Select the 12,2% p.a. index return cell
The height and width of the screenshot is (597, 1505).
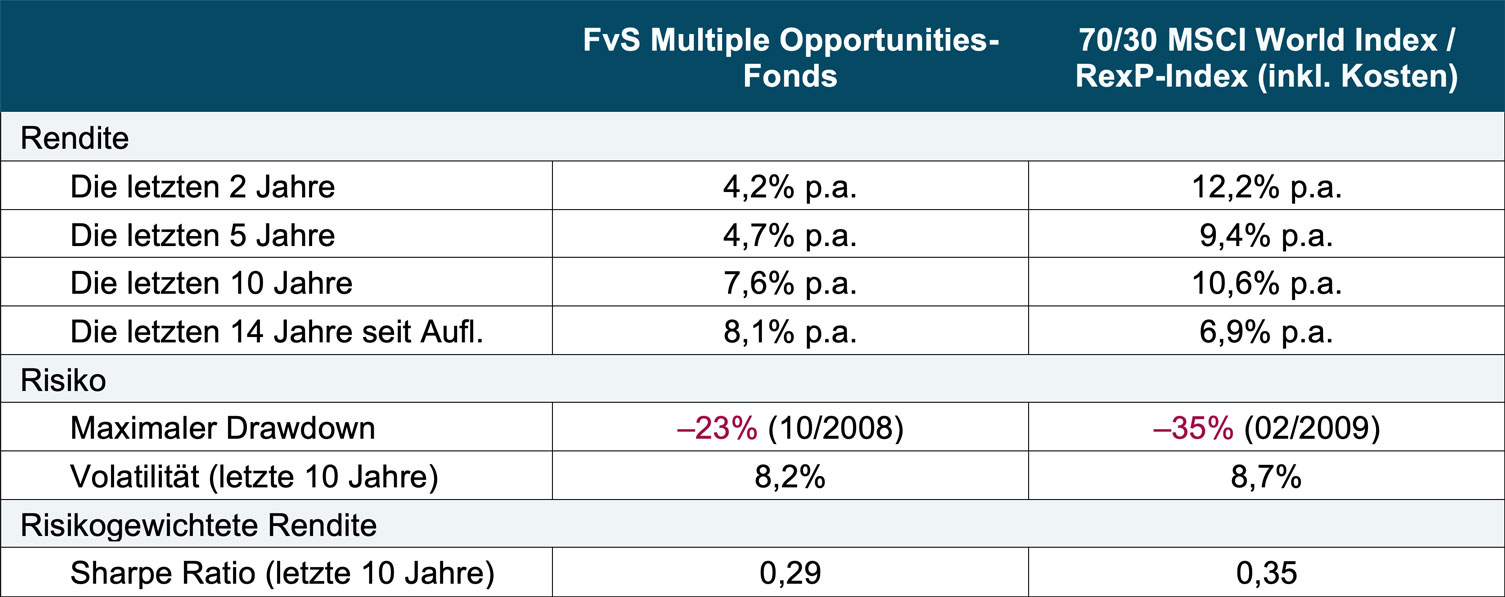pyautogui.click(x=1266, y=187)
